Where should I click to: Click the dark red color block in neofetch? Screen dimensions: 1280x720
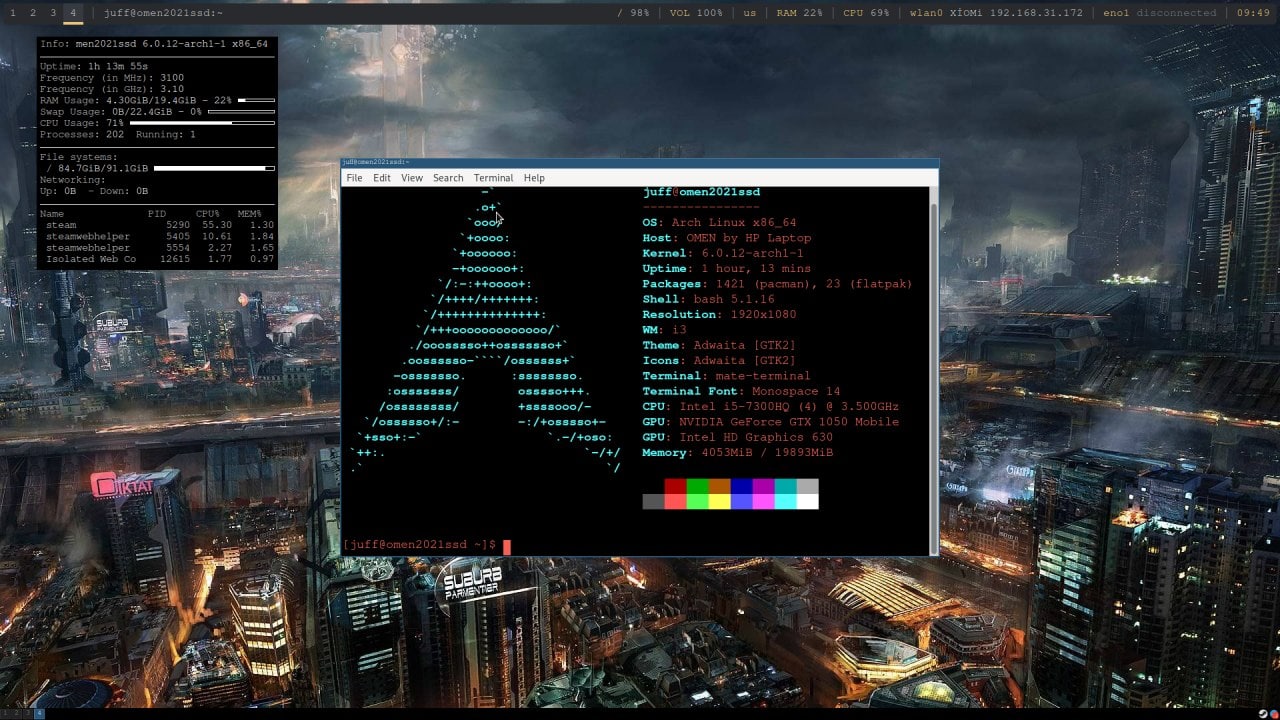click(675, 486)
